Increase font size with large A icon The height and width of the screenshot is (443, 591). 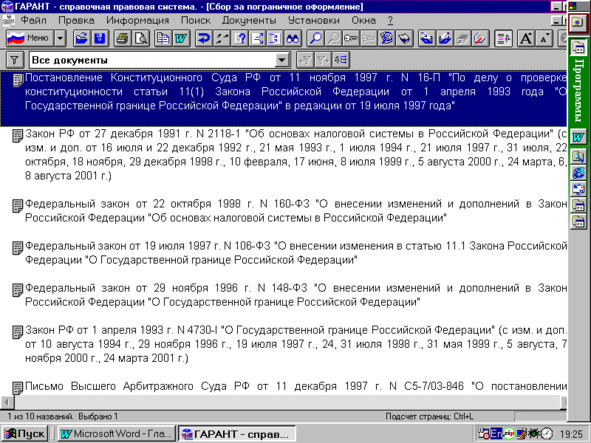(x=526, y=38)
